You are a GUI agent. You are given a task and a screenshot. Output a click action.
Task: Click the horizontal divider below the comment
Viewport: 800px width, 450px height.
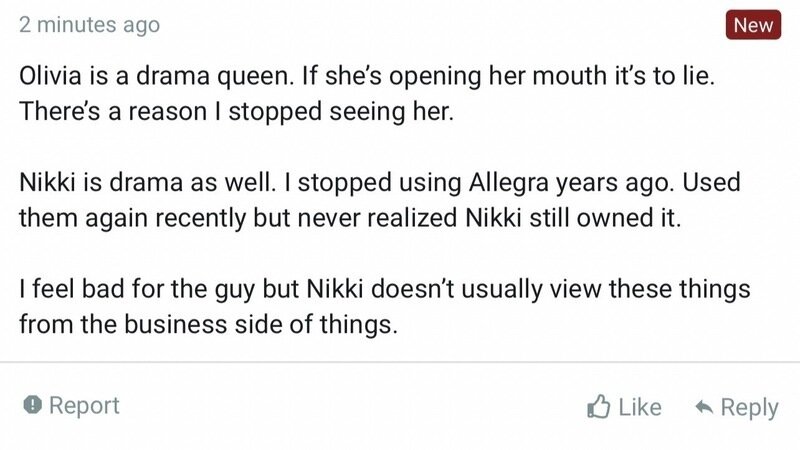(x=400, y=362)
